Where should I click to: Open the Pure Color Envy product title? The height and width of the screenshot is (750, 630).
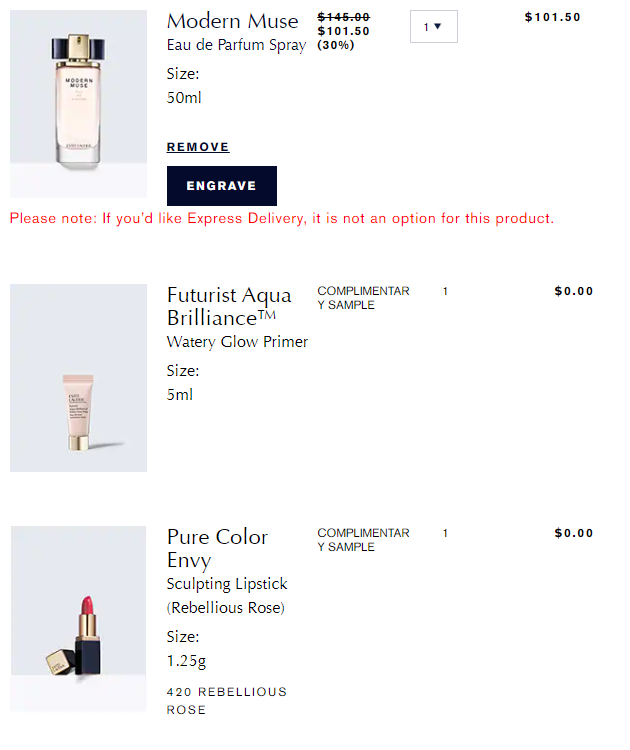(x=217, y=549)
